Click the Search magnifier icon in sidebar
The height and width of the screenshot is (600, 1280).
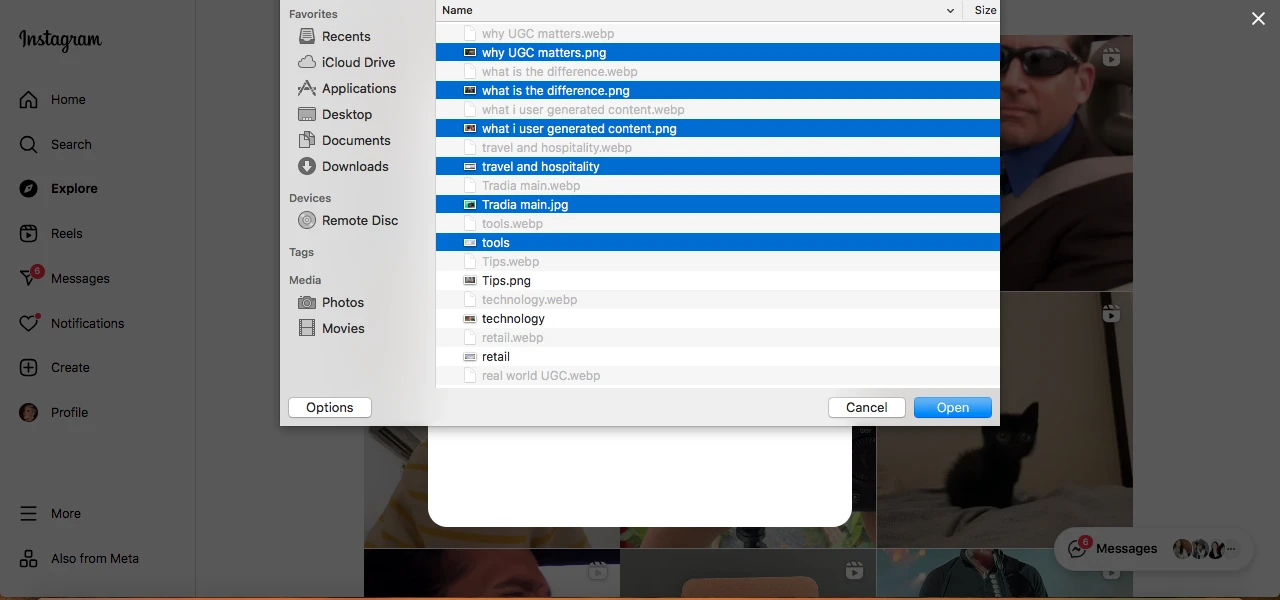[29, 145]
